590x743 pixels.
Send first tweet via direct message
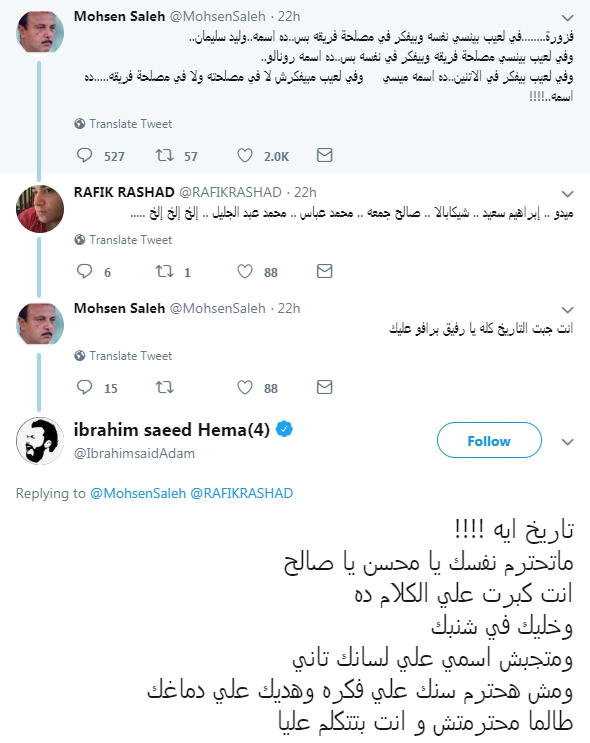tap(325, 155)
